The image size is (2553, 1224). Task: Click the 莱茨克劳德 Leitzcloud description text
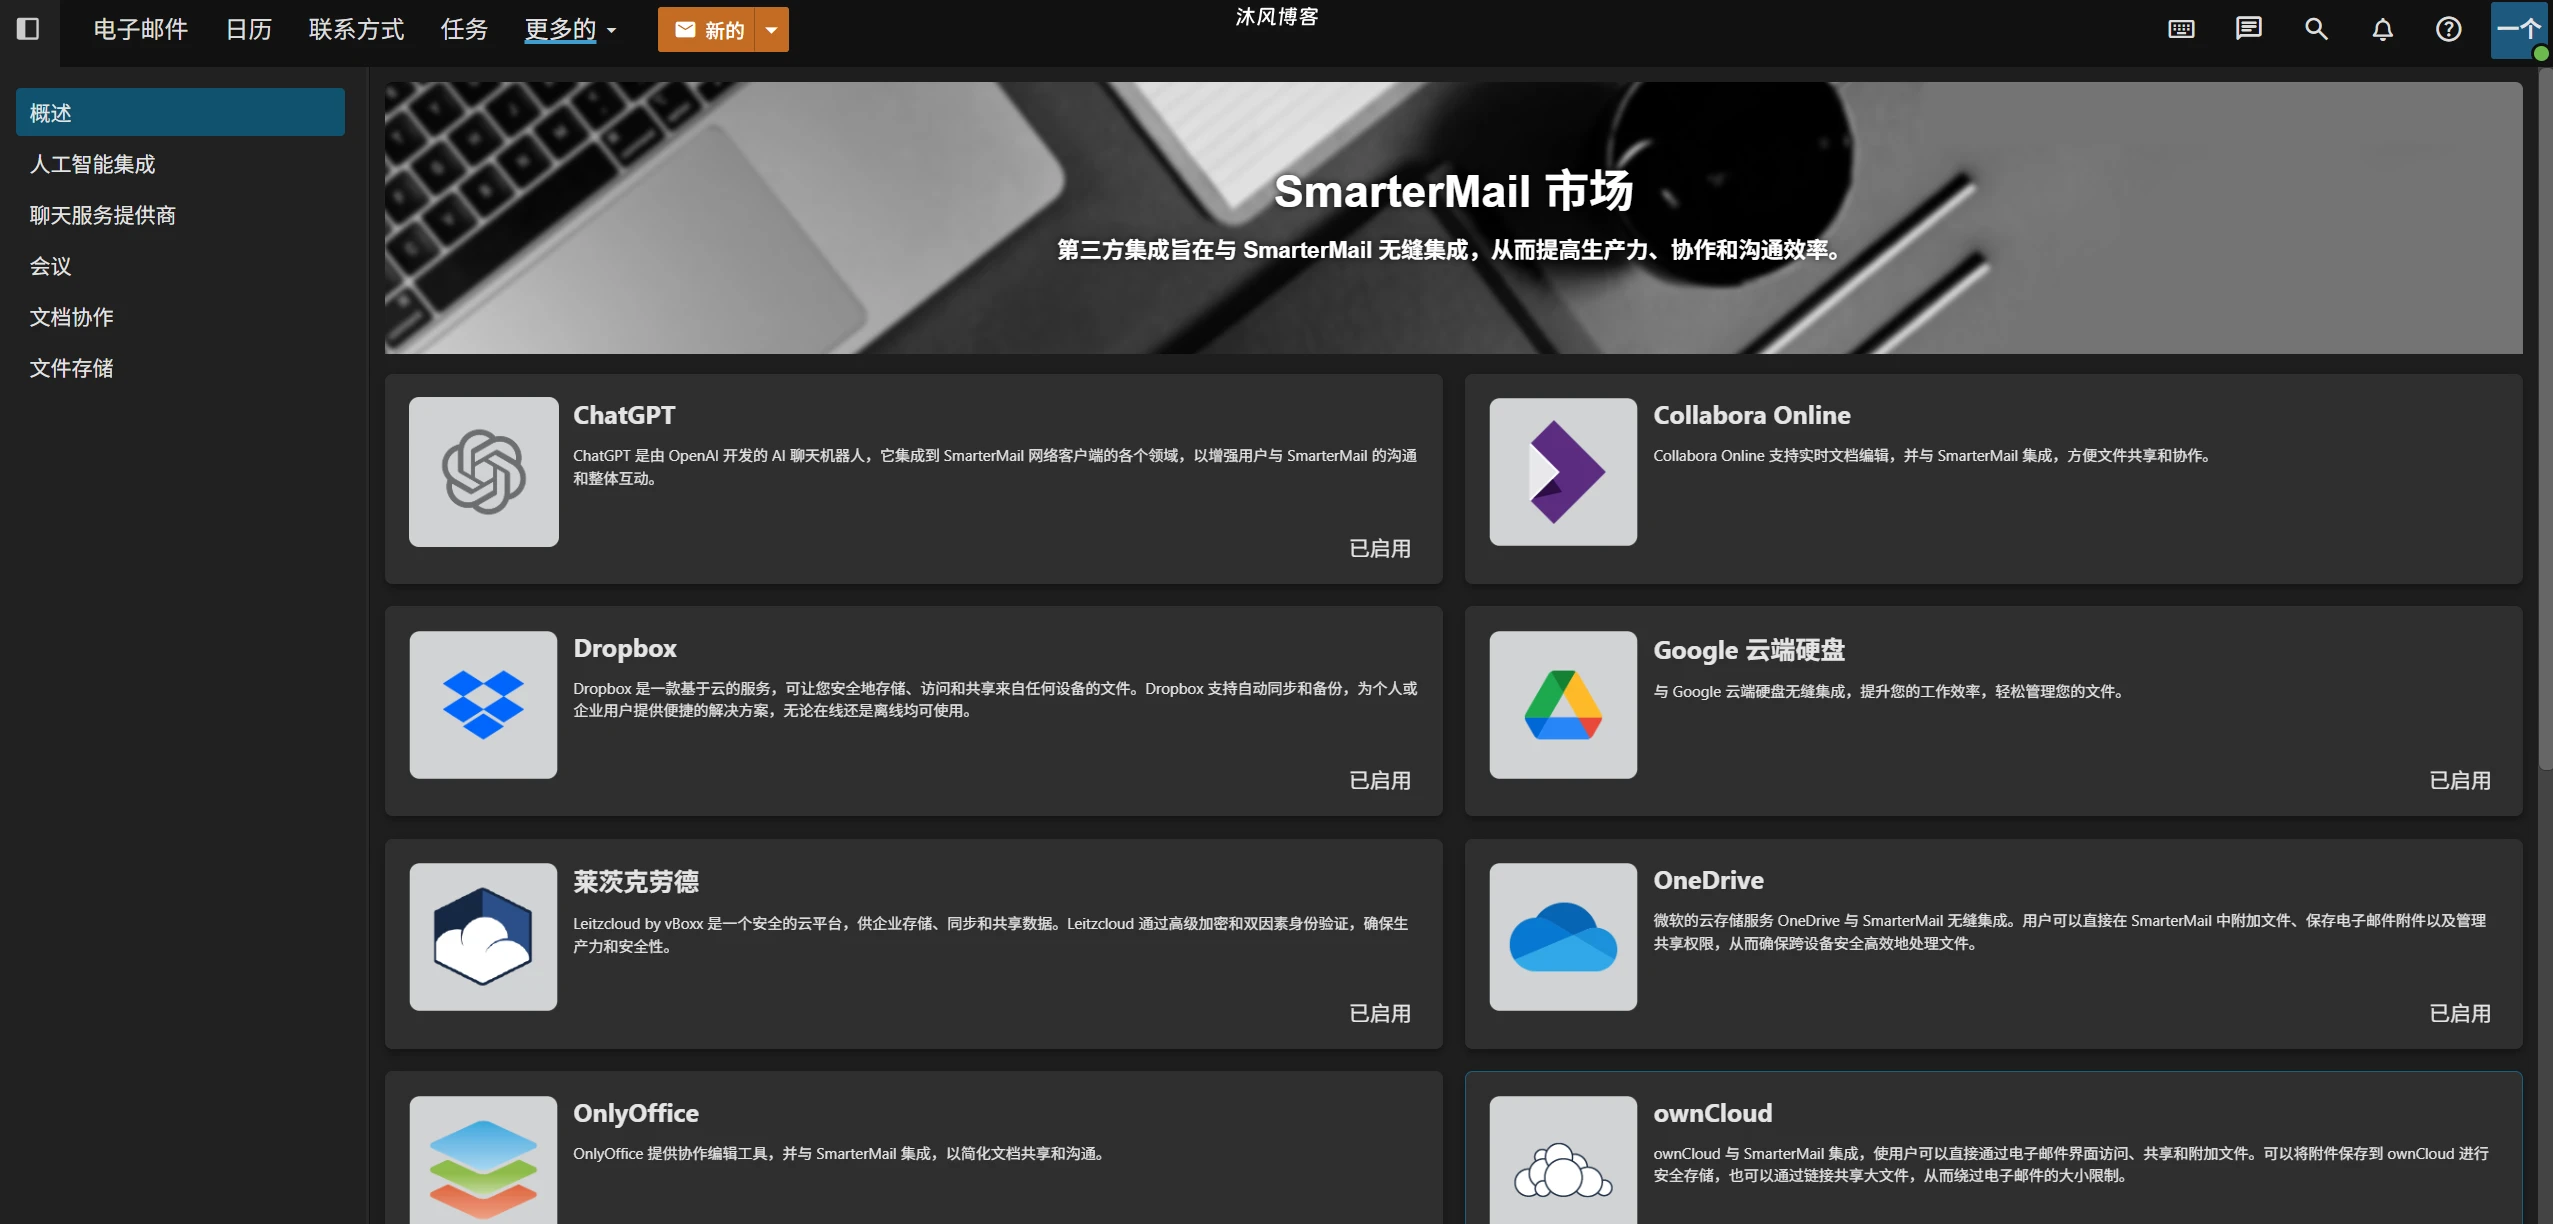990,934
